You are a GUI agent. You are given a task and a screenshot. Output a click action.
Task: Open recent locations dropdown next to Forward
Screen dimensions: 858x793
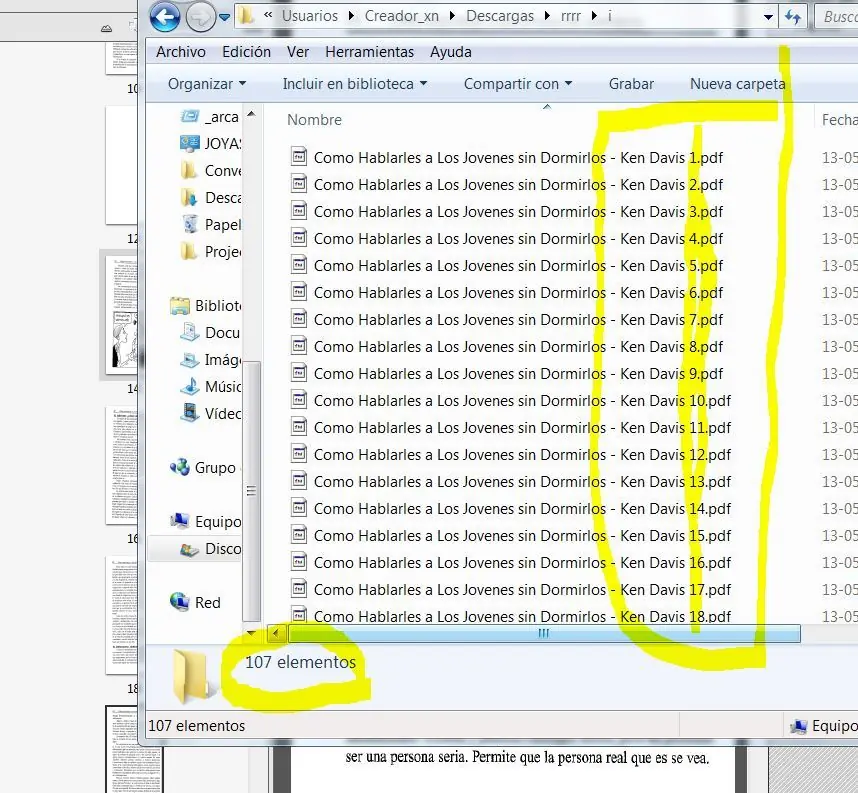(224, 18)
